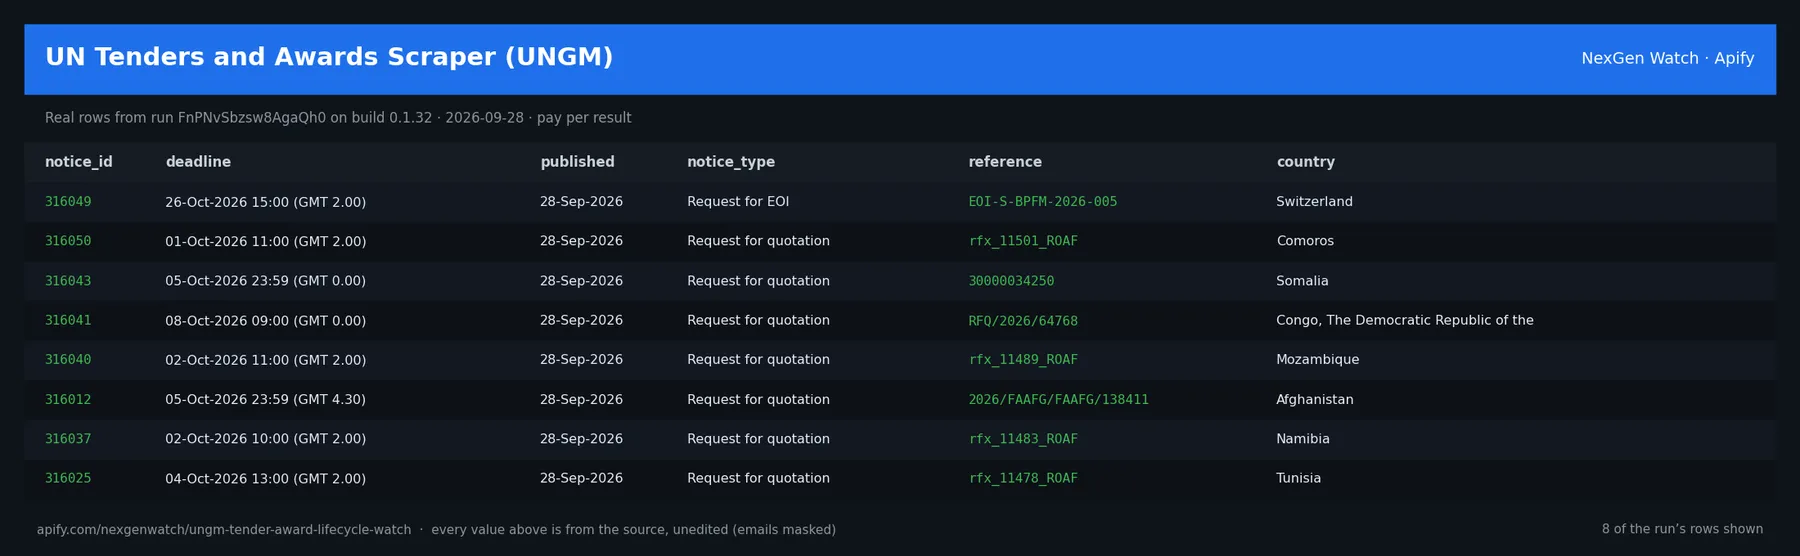The image size is (1800, 556).
Task: Select reference rfx_11501_ROAF
Action: pyautogui.click(x=1023, y=241)
